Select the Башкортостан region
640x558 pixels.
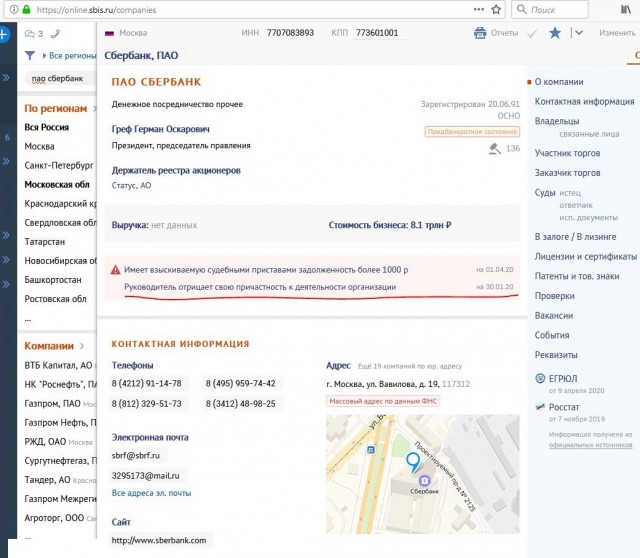point(53,280)
